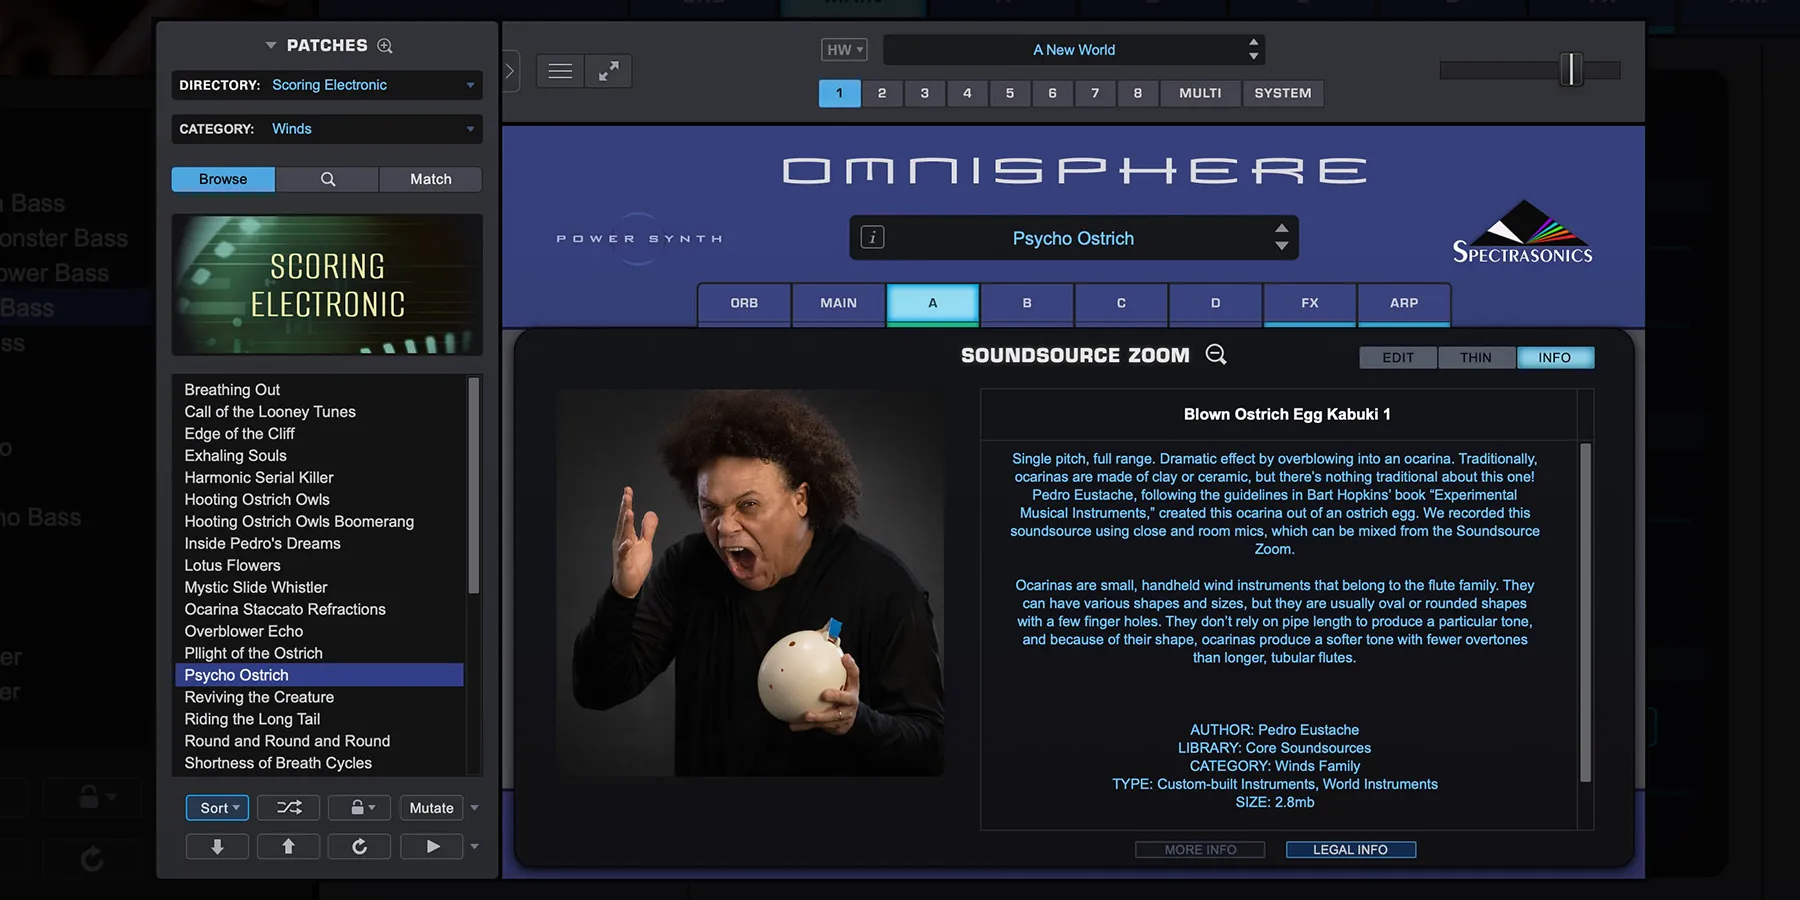
Task: Click the patch info 'i' icon
Action: point(872,238)
